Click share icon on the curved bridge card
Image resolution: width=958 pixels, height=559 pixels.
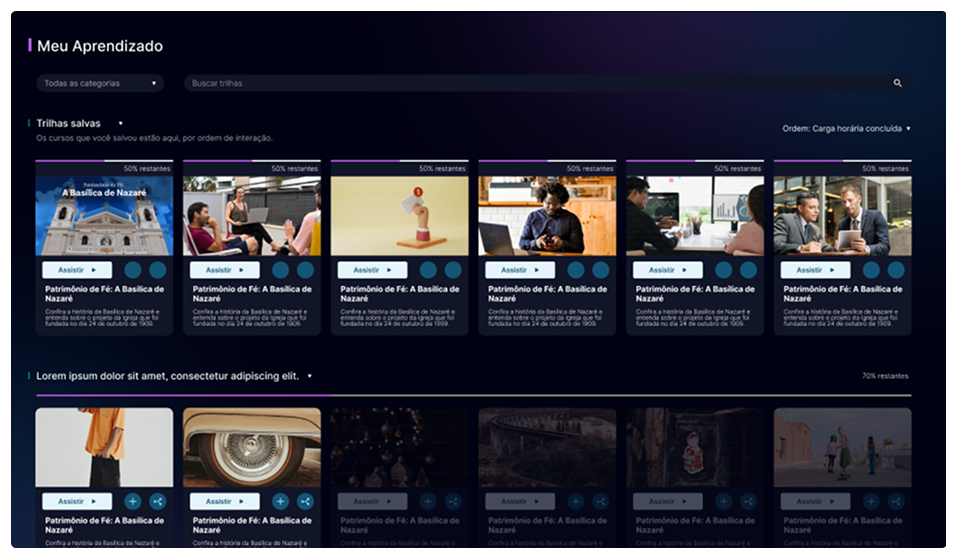(601, 502)
